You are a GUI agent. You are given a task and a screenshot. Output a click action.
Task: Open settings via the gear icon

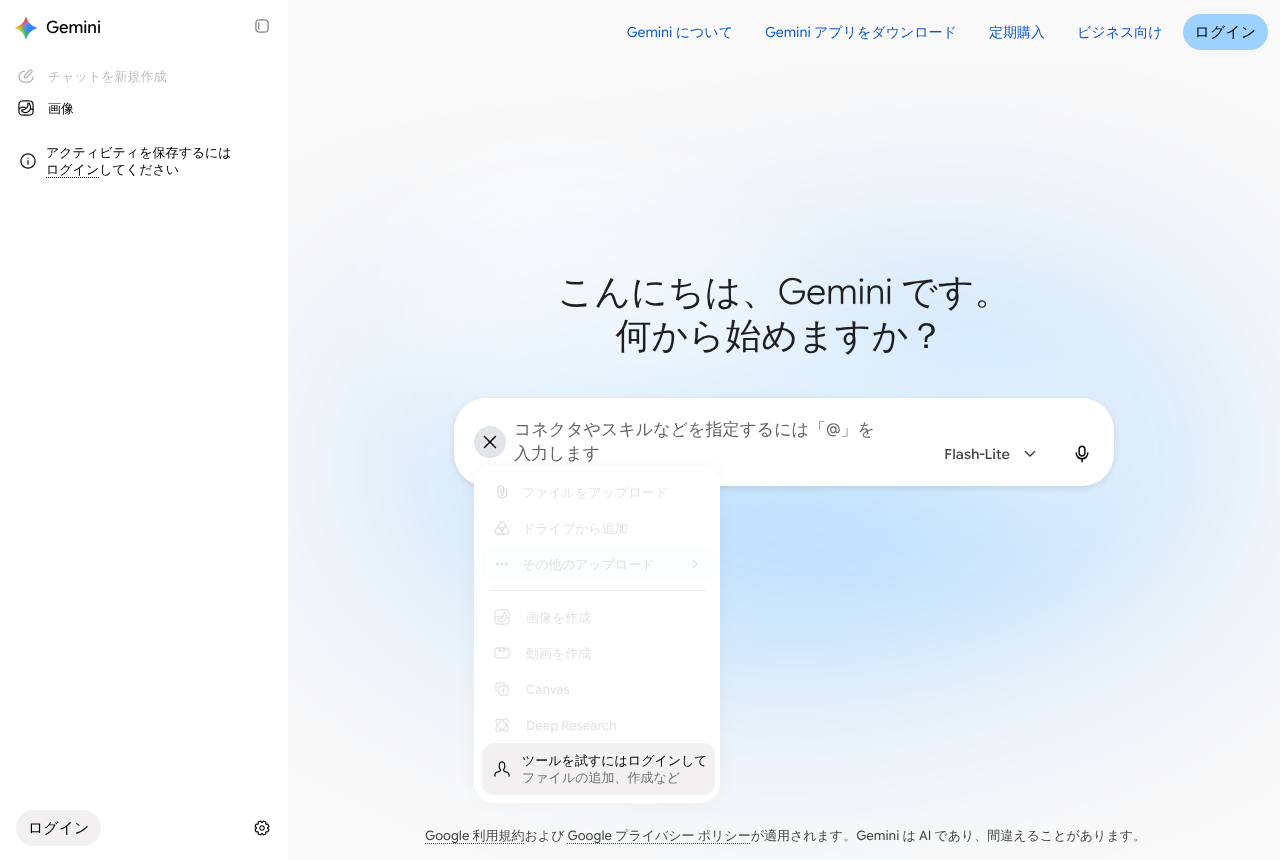point(262,828)
